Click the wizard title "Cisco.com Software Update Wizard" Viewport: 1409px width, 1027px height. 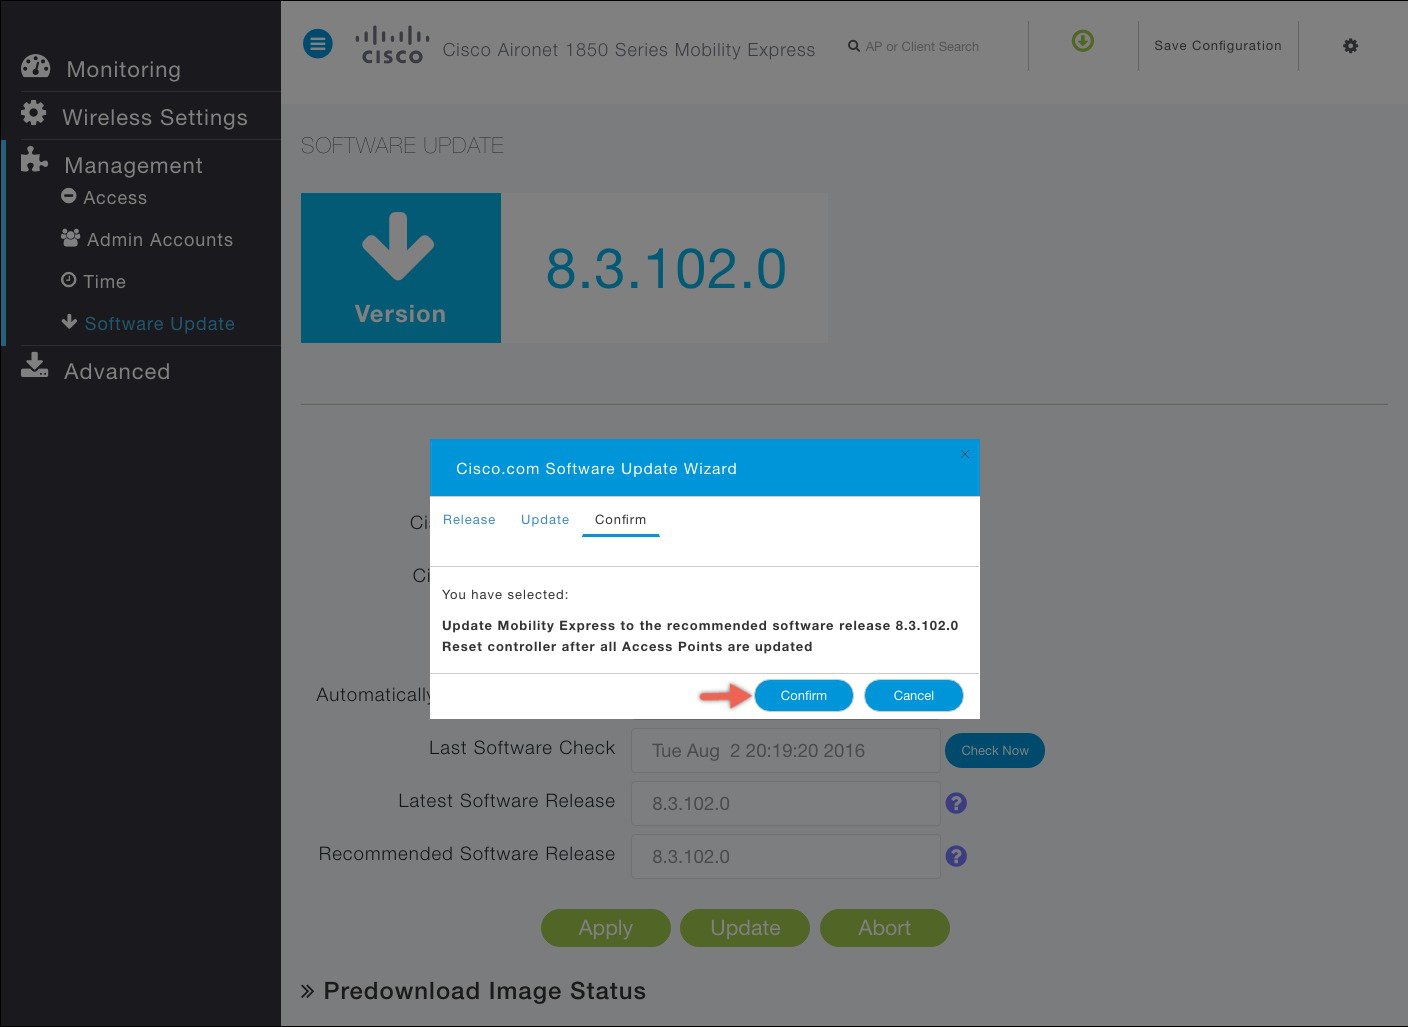(596, 469)
